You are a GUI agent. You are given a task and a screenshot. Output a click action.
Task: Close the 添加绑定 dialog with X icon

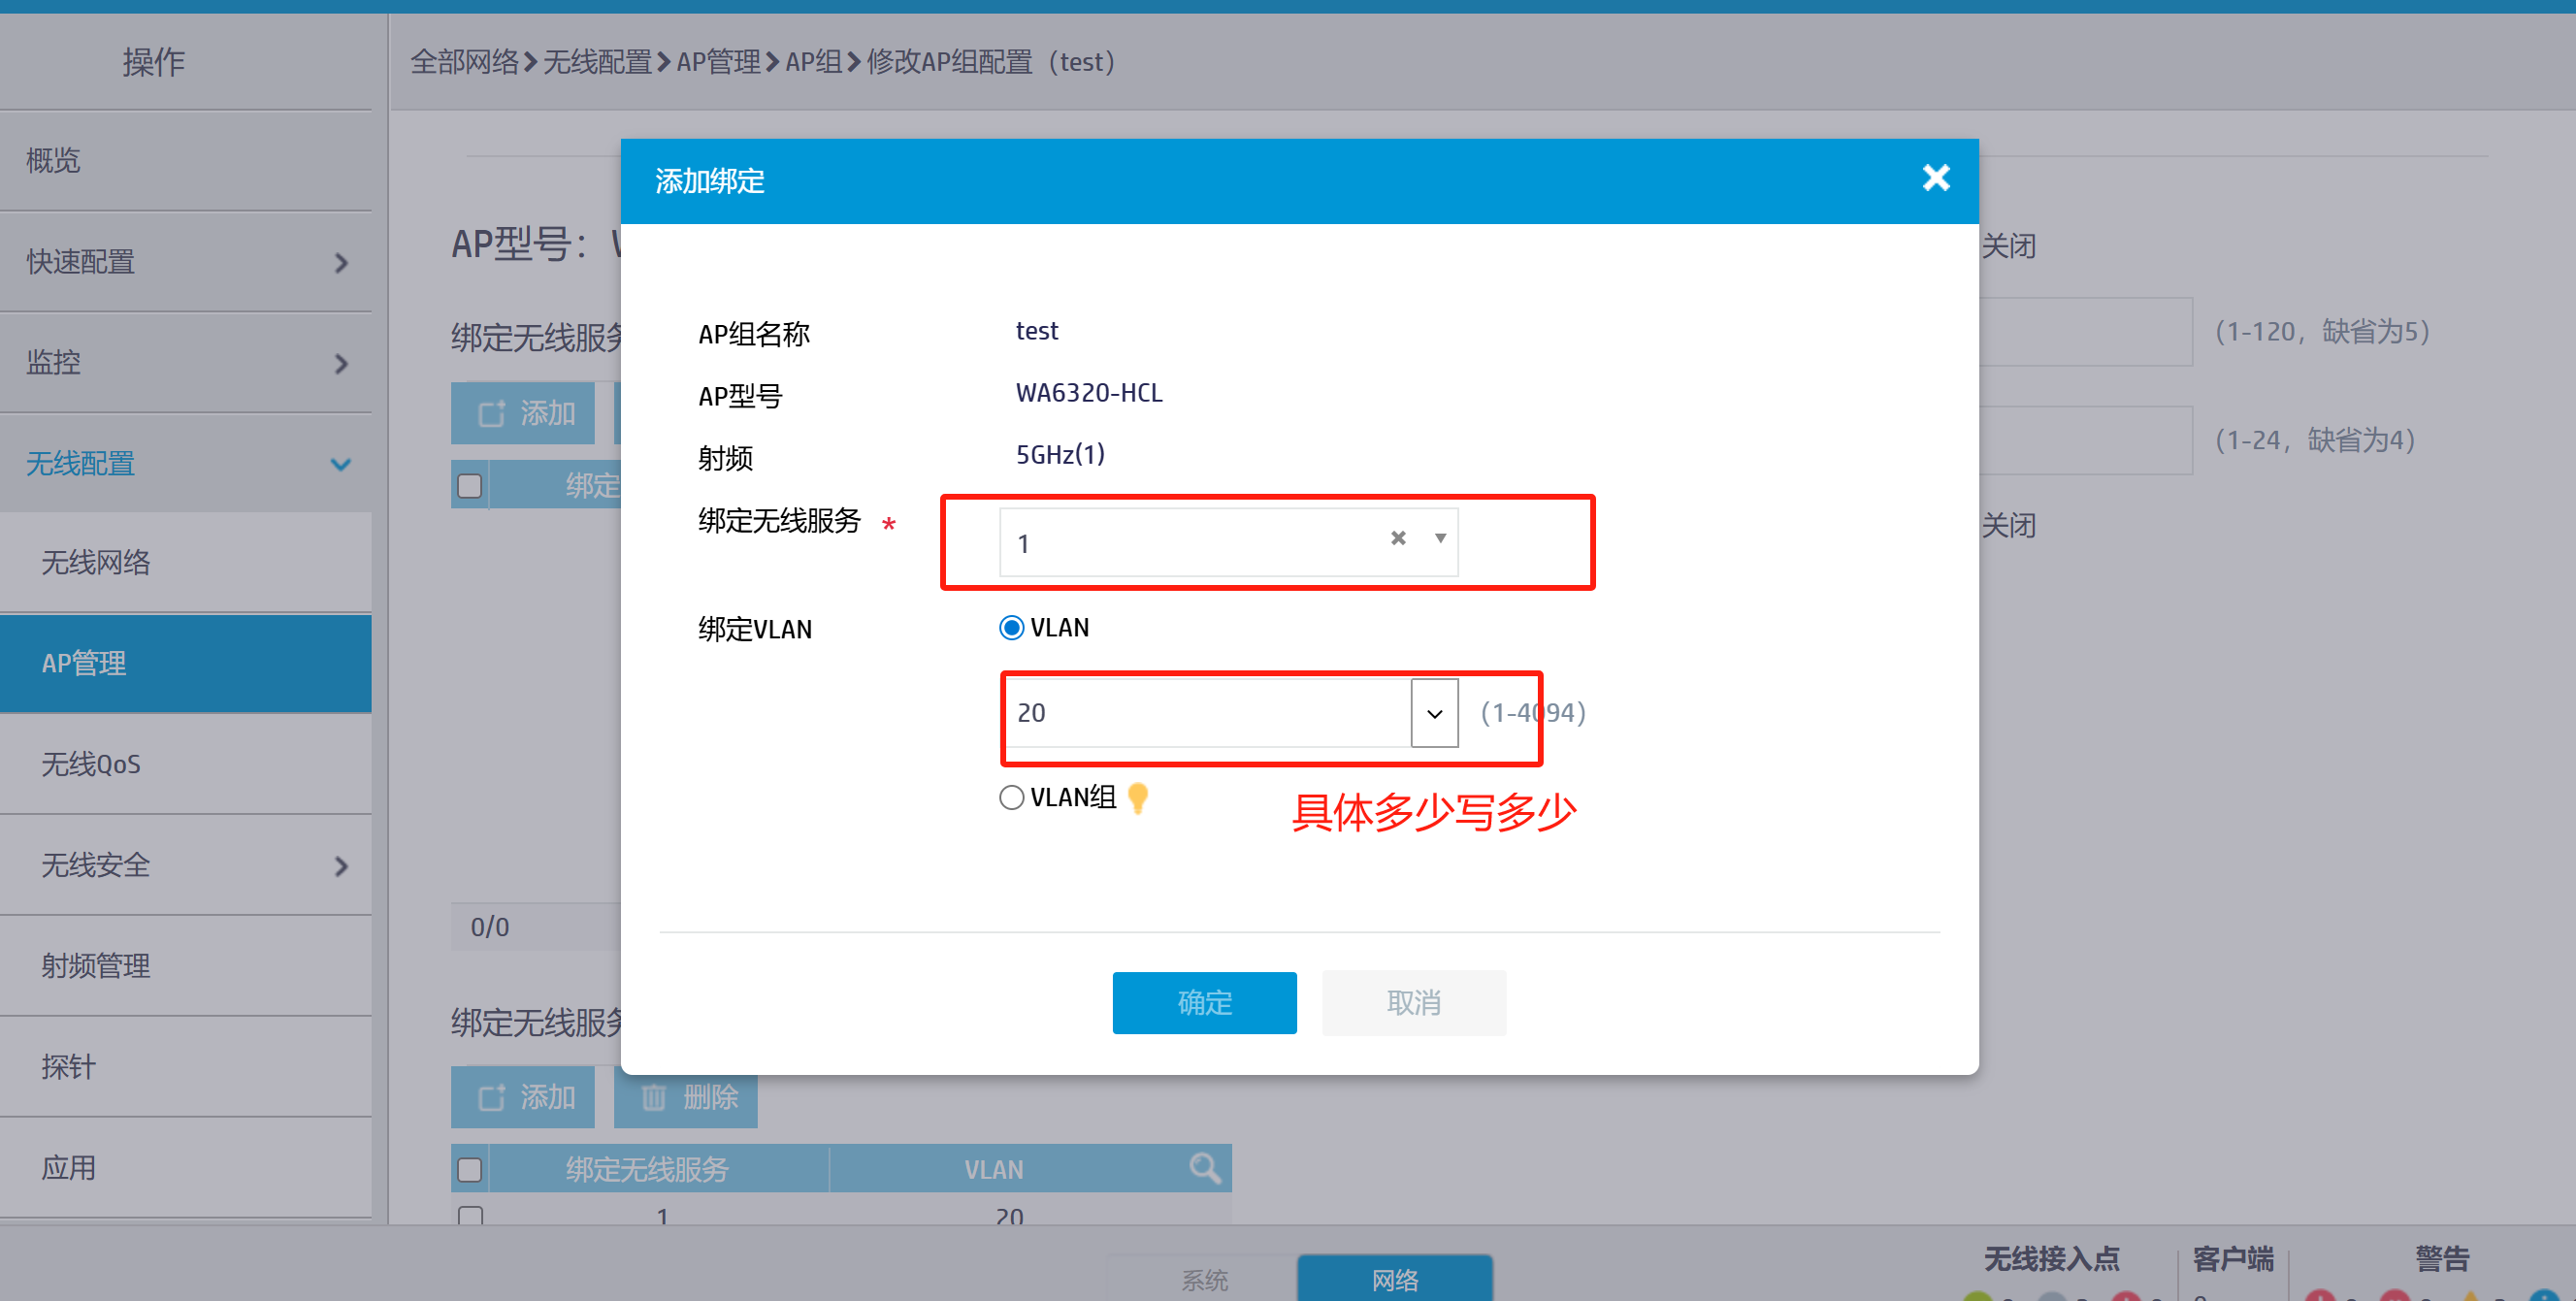pyautogui.click(x=1935, y=178)
